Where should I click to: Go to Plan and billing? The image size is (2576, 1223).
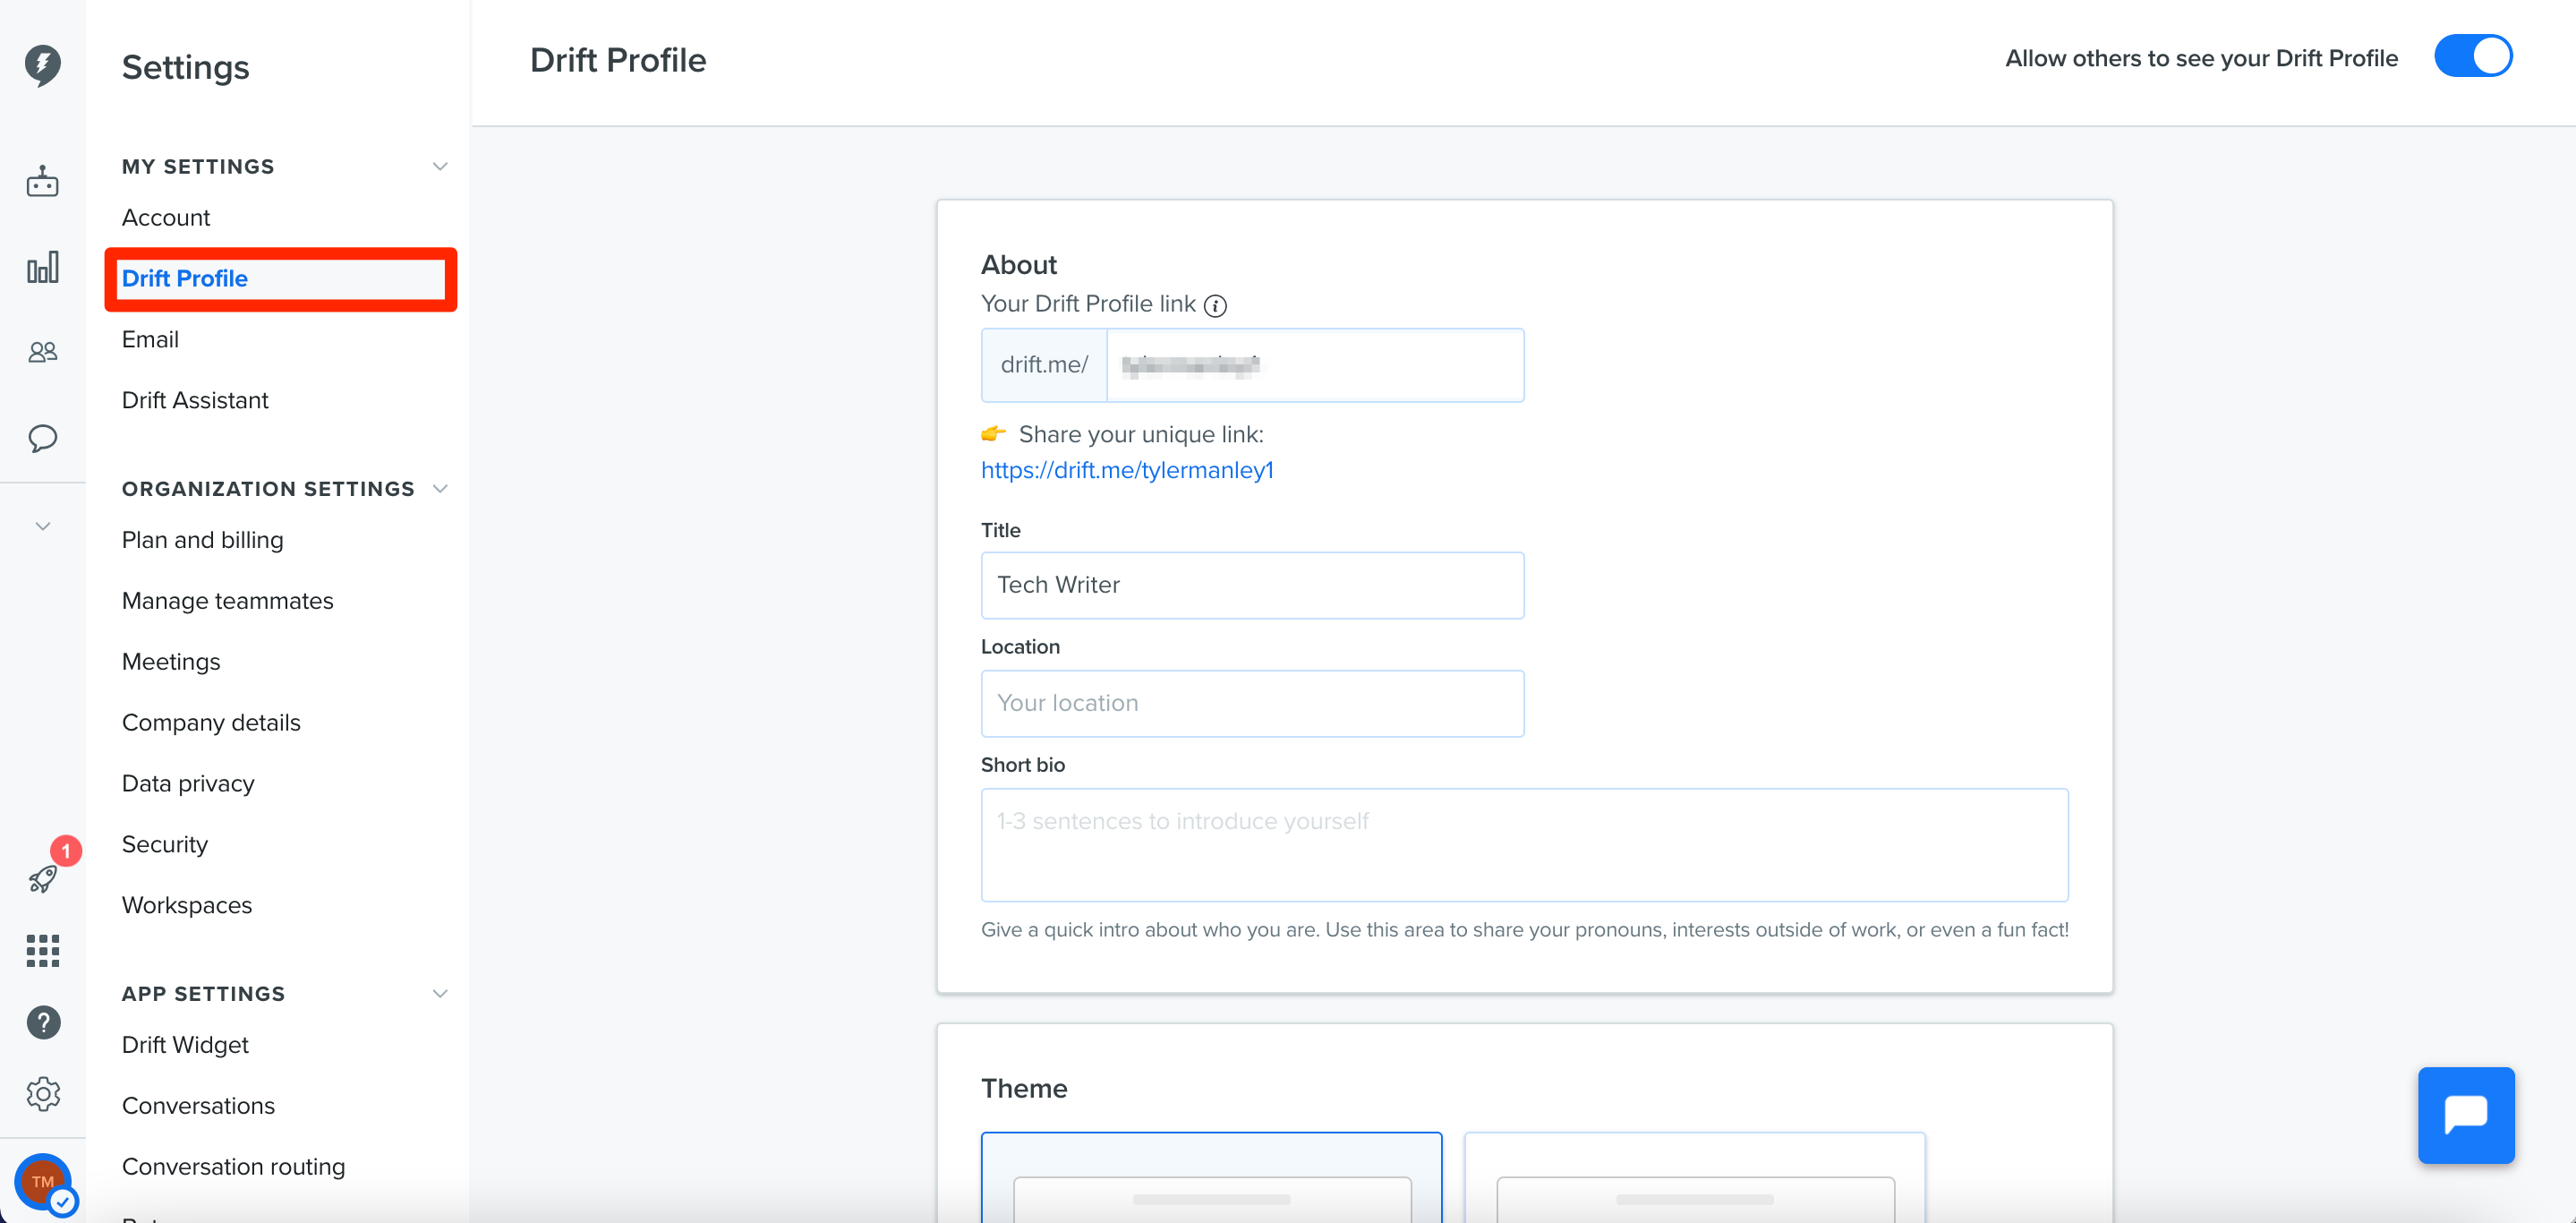pos(203,540)
